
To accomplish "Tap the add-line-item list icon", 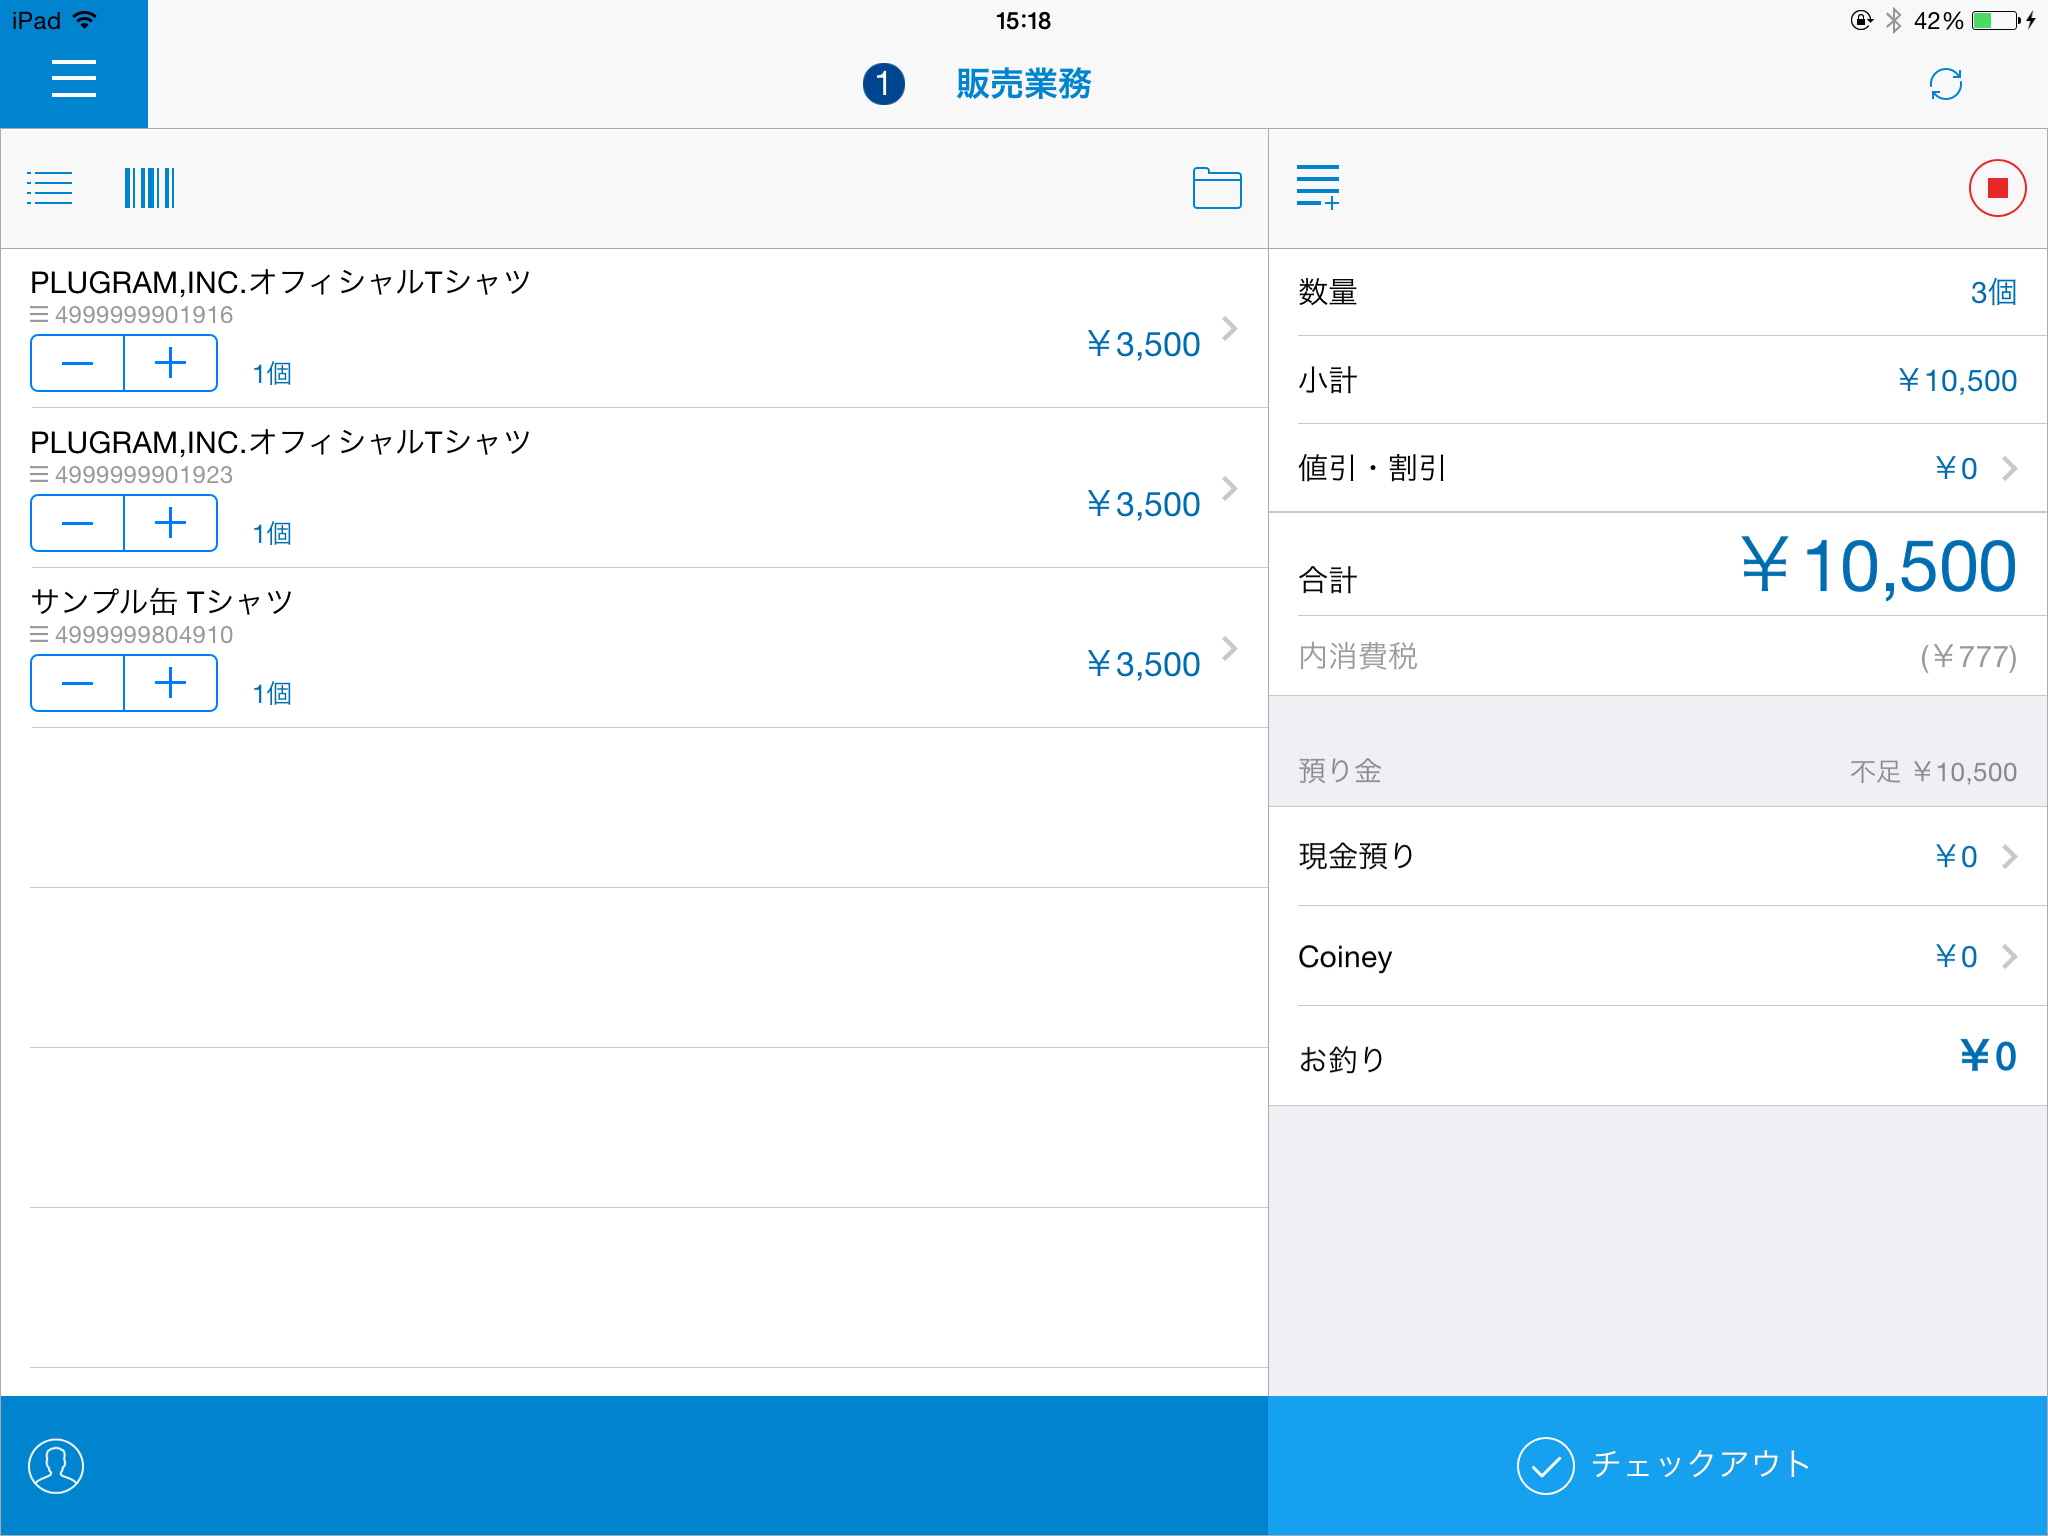I will tap(1318, 188).
